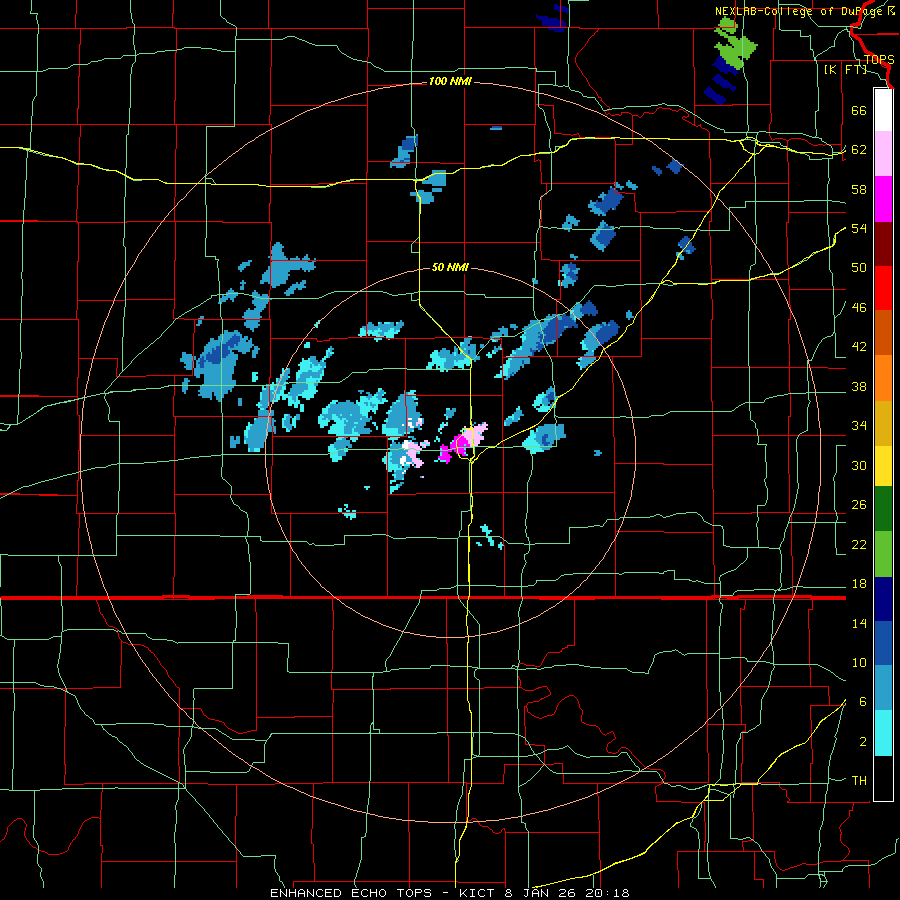Click the "[K FT]" units label
This screenshot has height=900, width=900.
pos(845,69)
